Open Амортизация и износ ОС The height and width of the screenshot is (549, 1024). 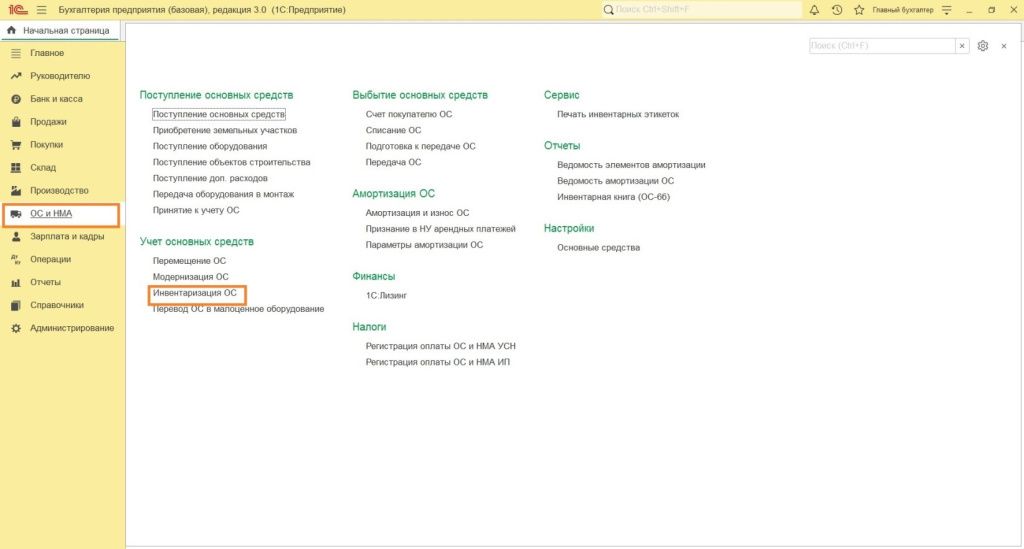click(x=417, y=213)
